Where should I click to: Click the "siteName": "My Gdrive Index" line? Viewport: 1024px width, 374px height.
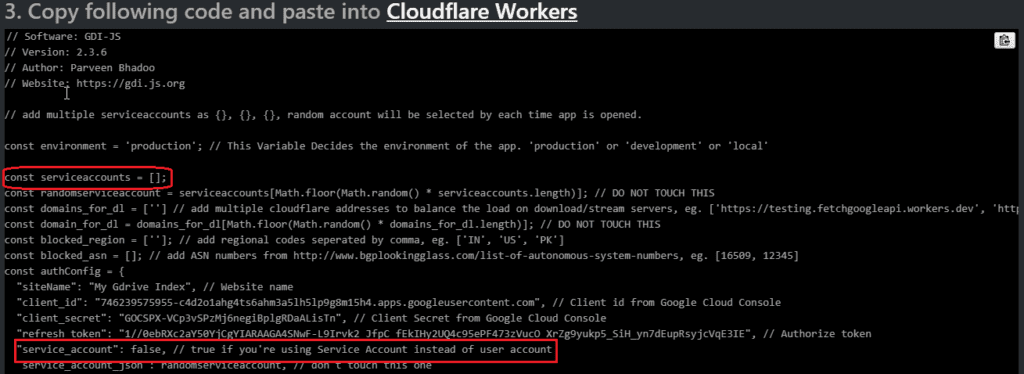pos(155,287)
